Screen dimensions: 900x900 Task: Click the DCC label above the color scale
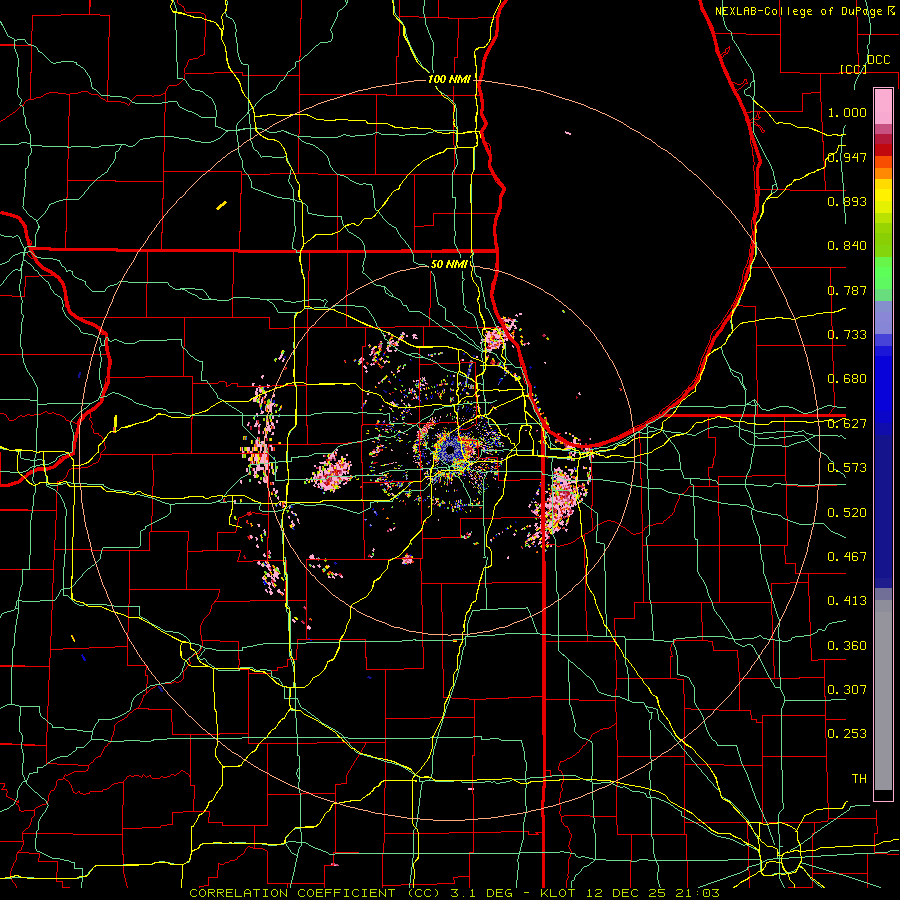(x=878, y=60)
